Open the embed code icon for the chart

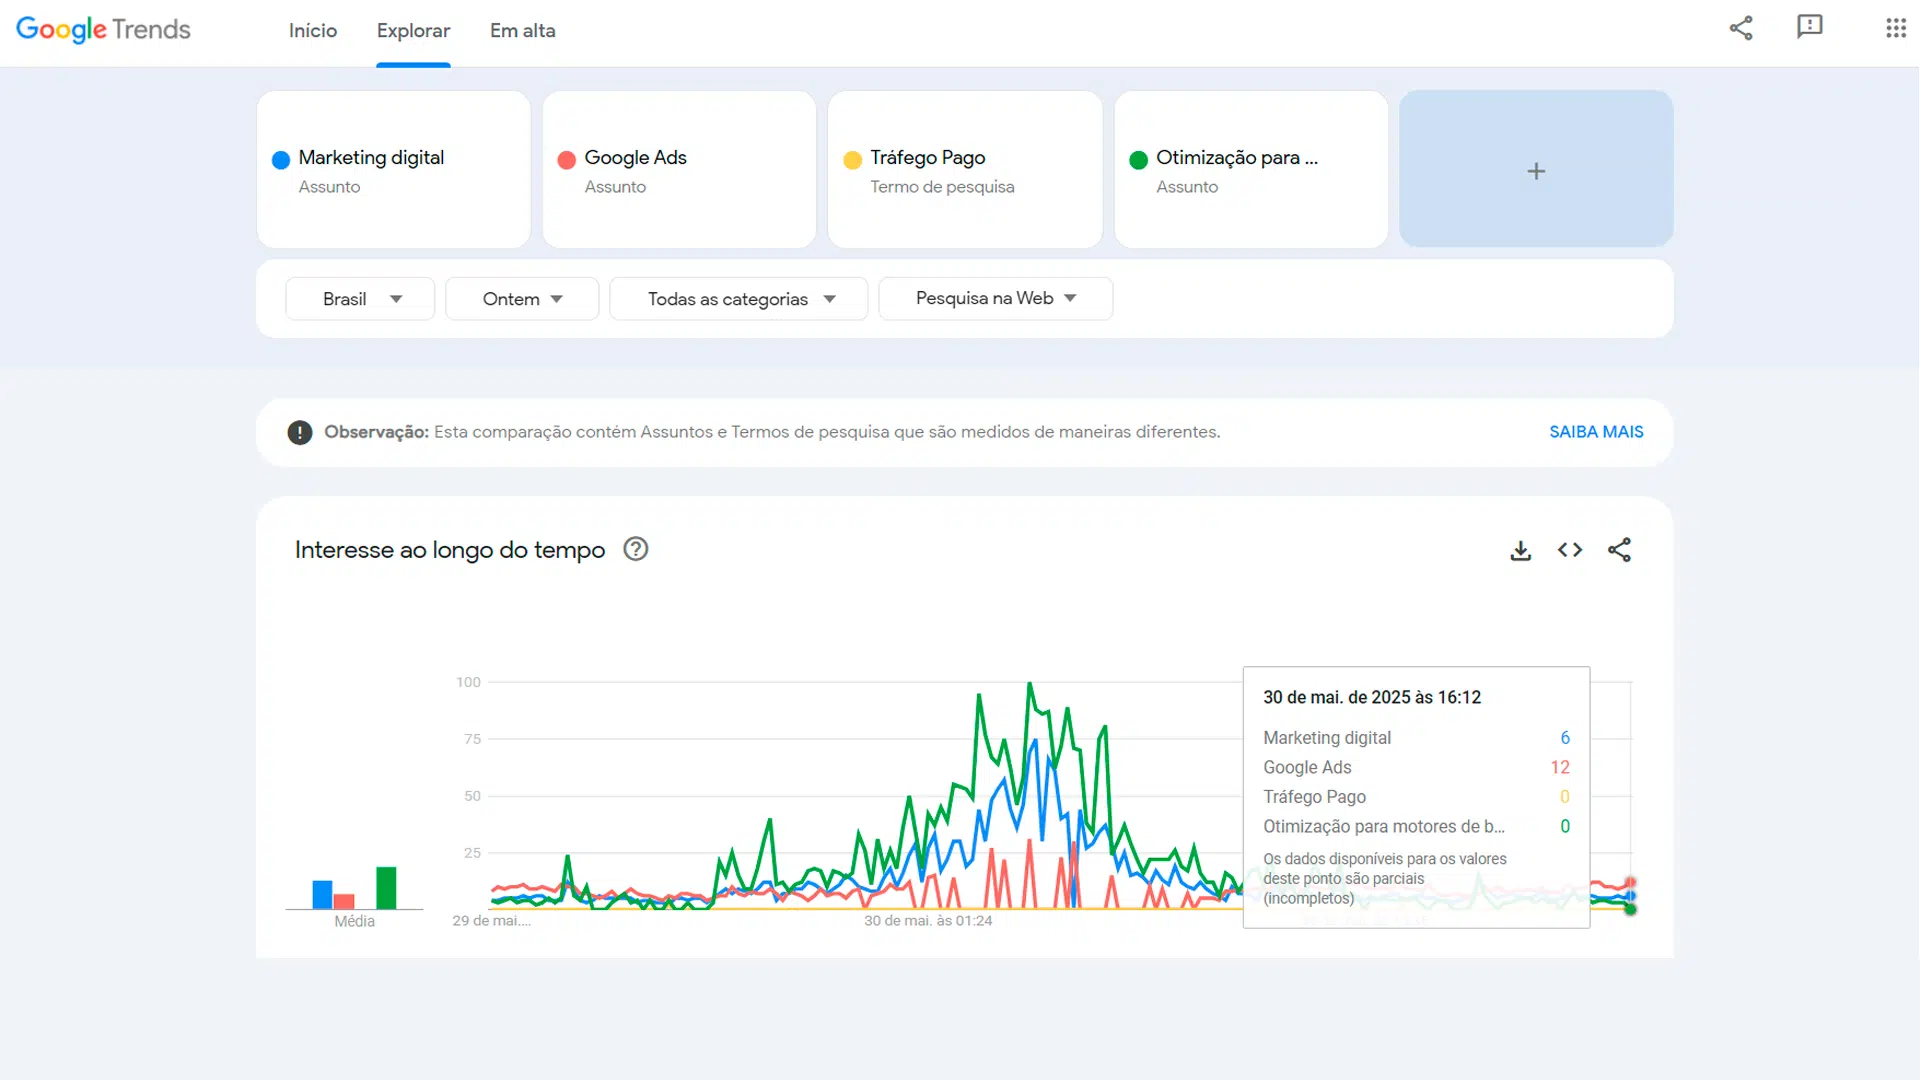[x=1570, y=550]
